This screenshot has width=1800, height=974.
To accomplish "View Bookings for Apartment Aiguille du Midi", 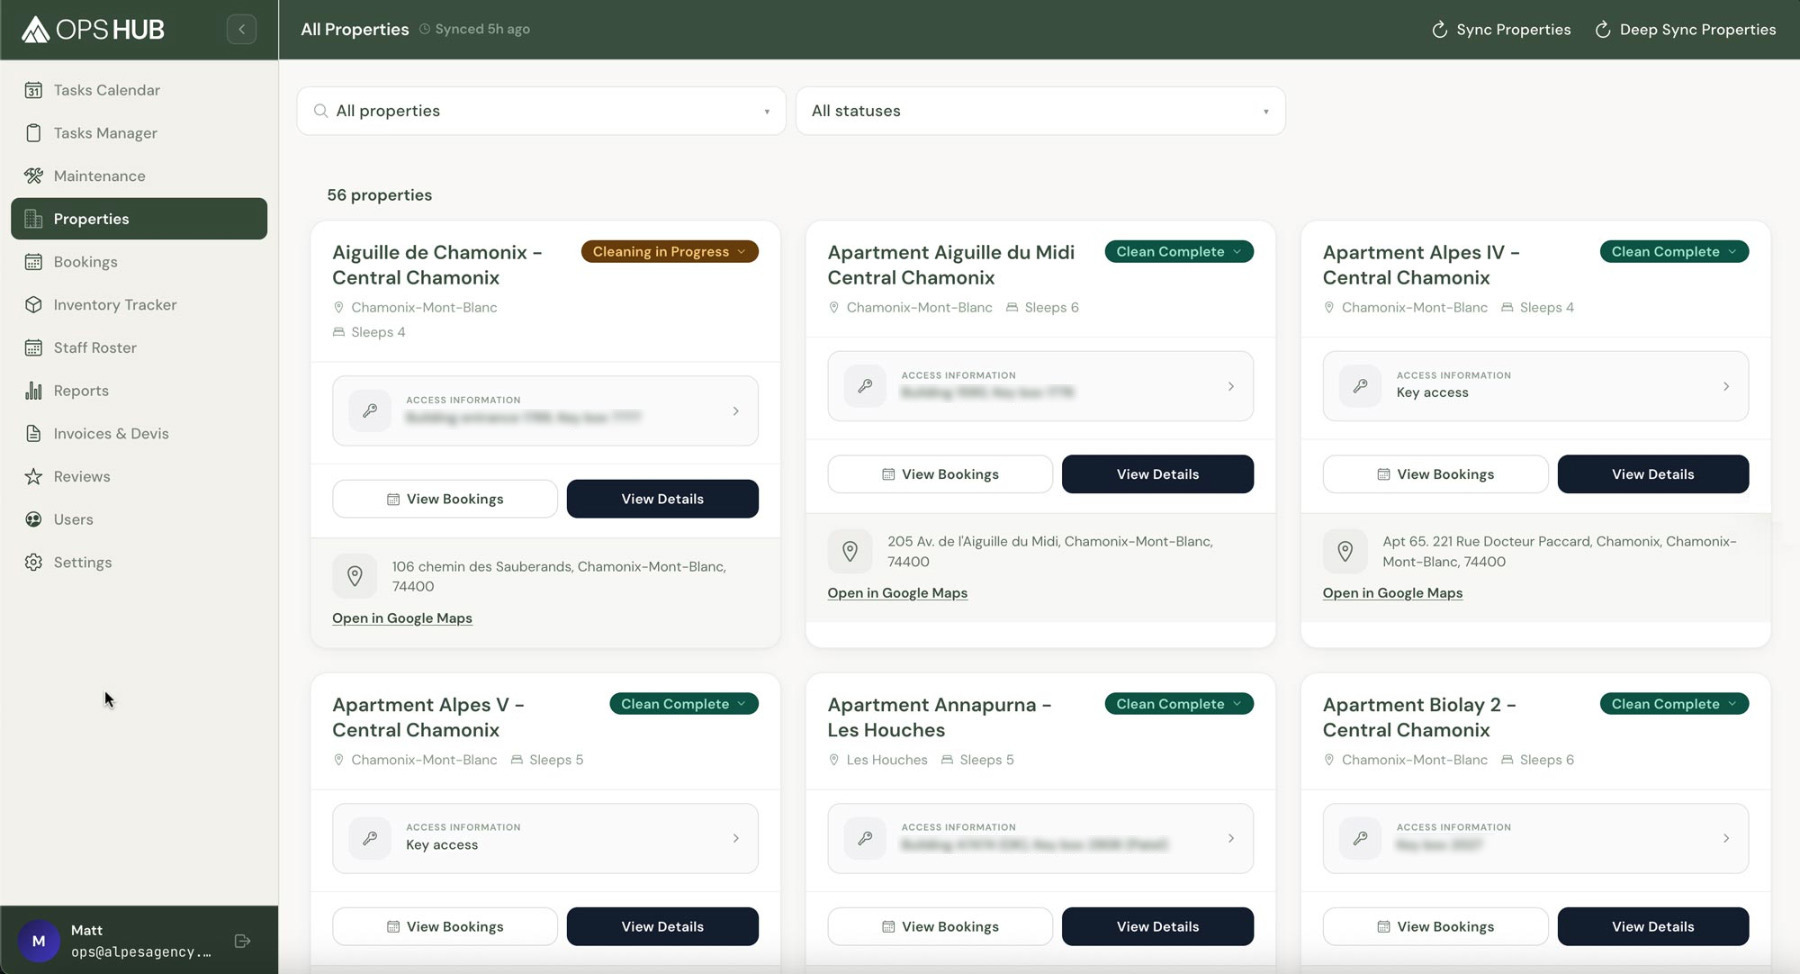I will (940, 474).
